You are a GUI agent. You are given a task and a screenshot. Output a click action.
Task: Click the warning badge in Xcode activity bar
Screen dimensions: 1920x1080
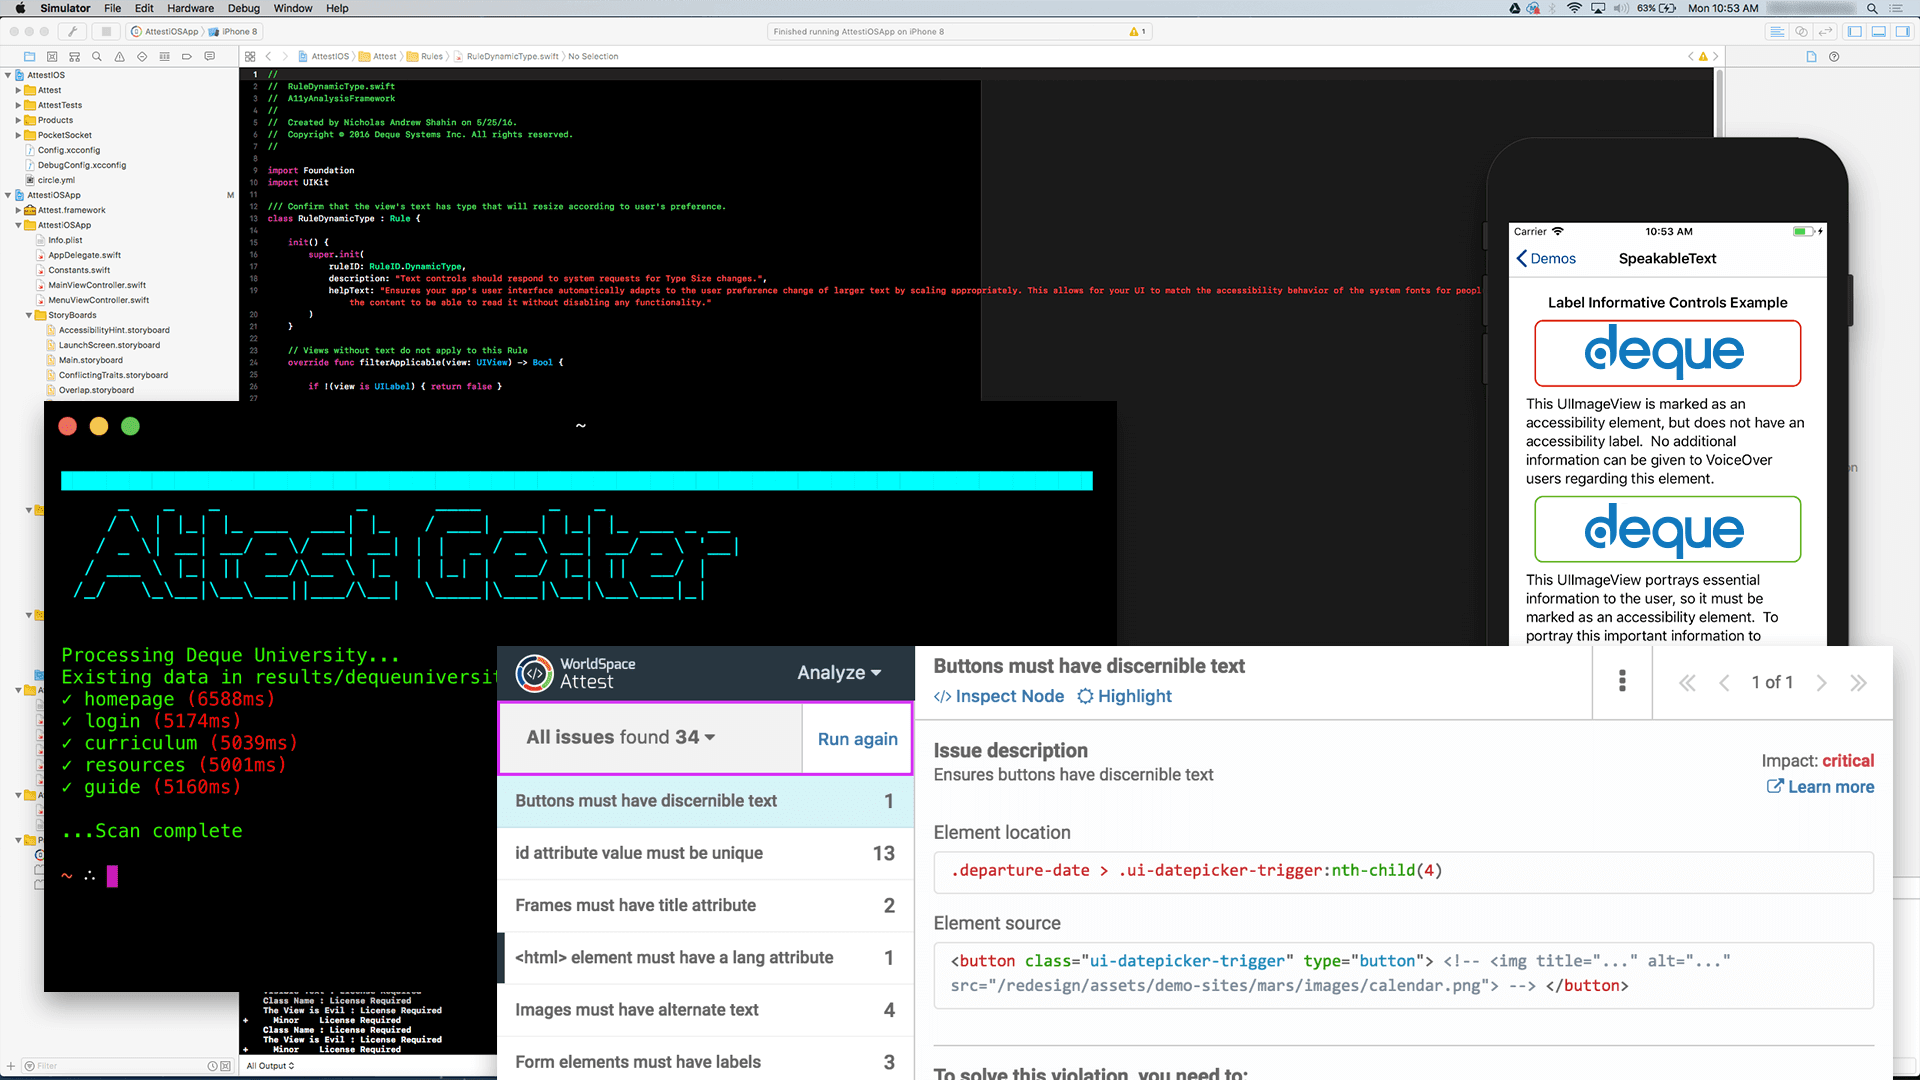pyautogui.click(x=1138, y=32)
